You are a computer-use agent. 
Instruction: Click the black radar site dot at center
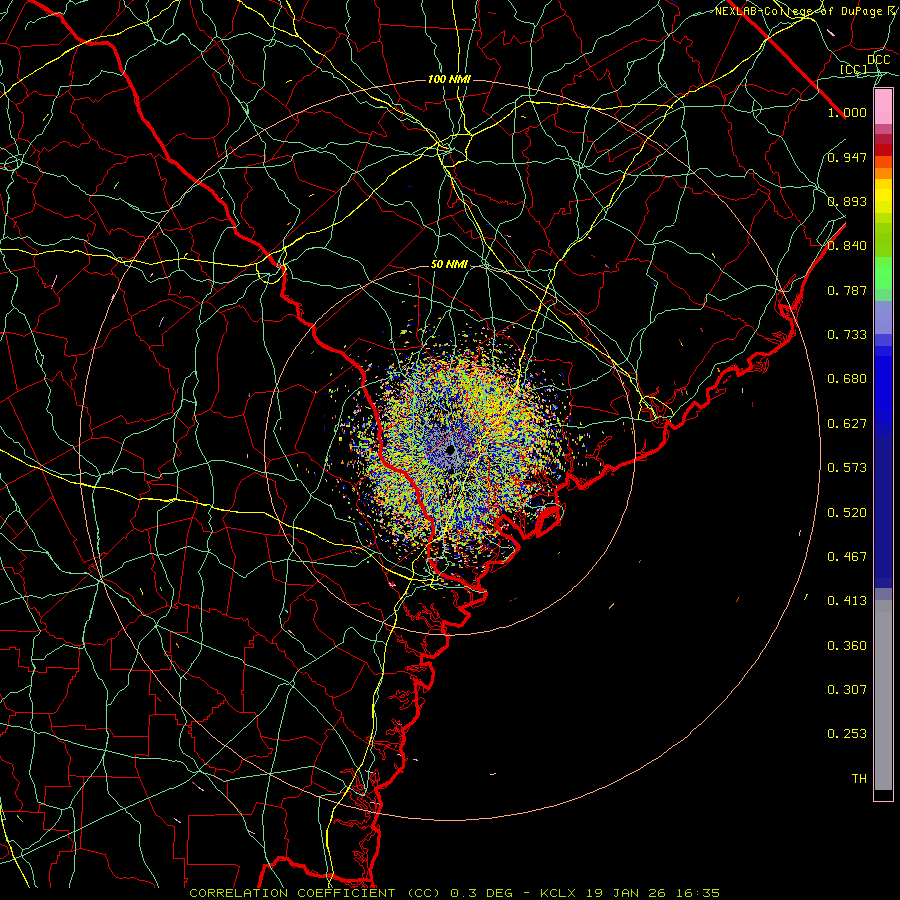pos(451,449)
